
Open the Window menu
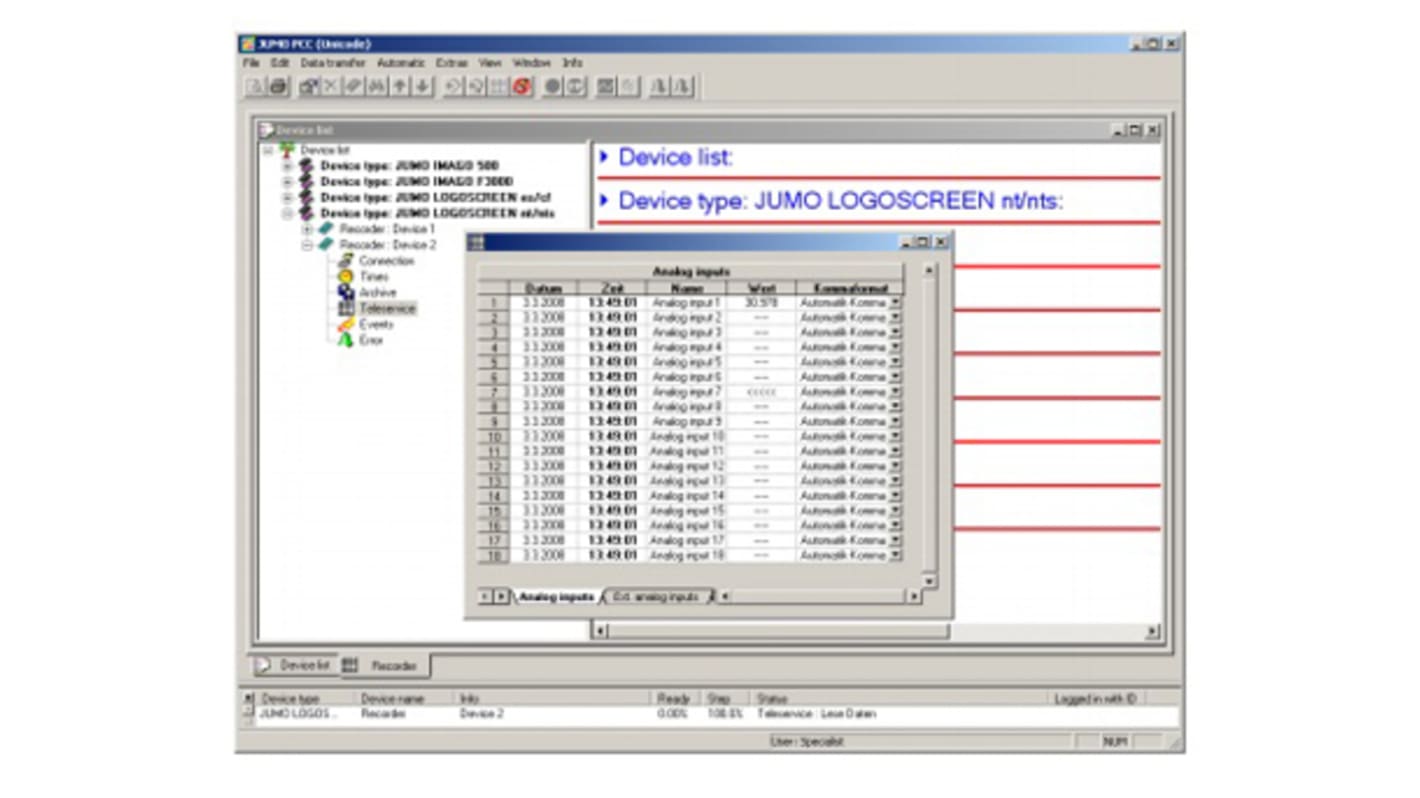[x=531, y=62]
